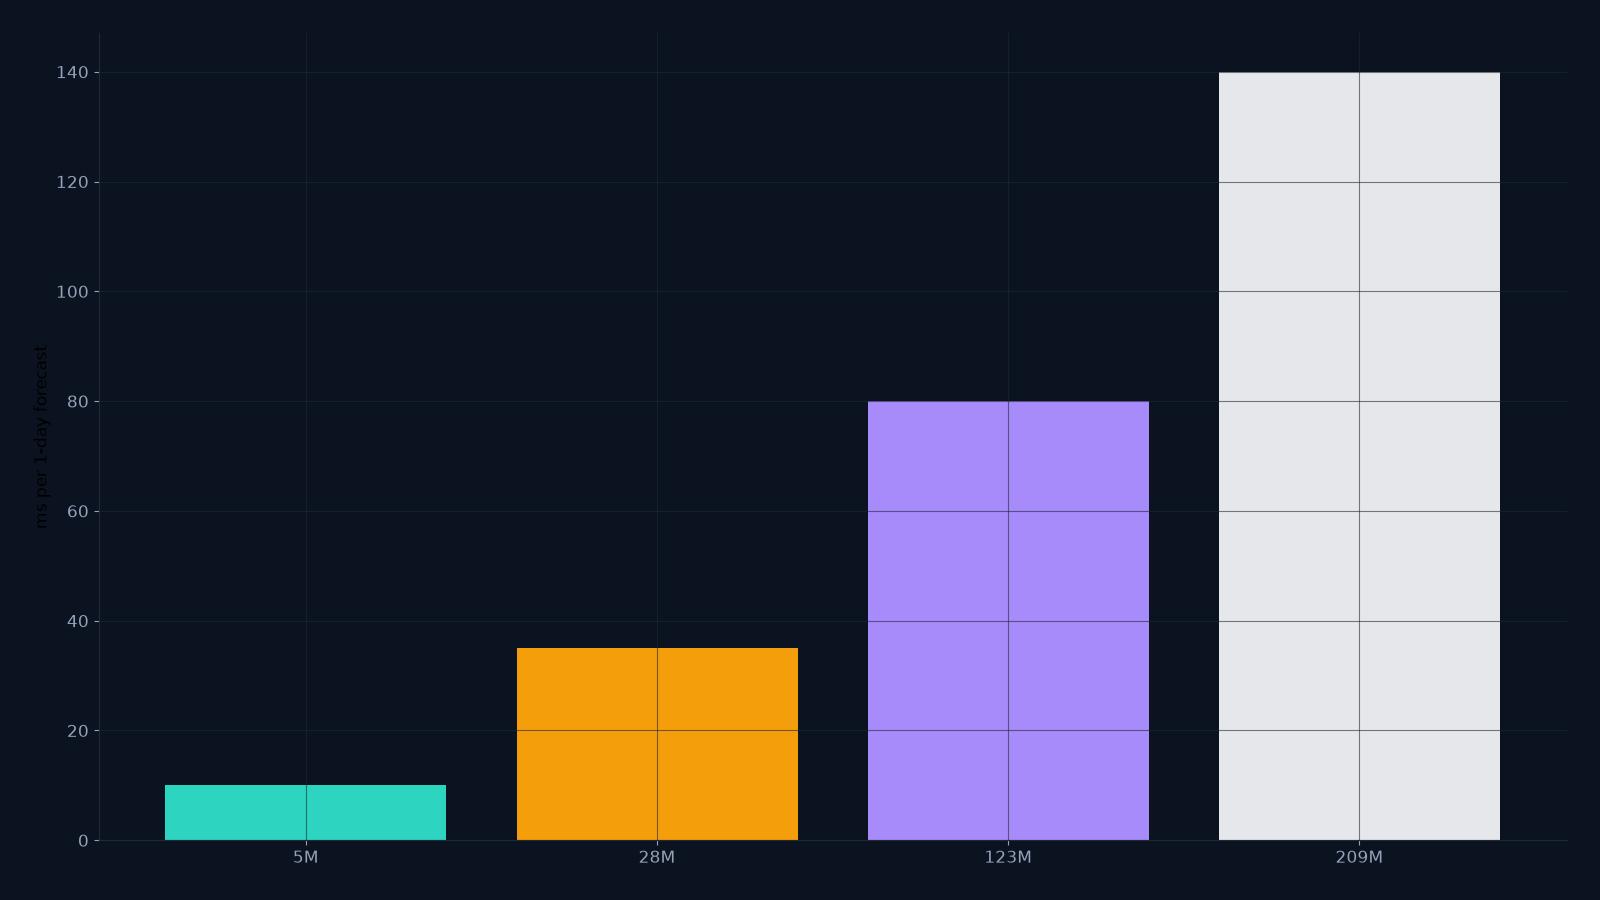1600x900 pixels.
Task: Click the x-axis label 5M
Action: coord(306,858)
